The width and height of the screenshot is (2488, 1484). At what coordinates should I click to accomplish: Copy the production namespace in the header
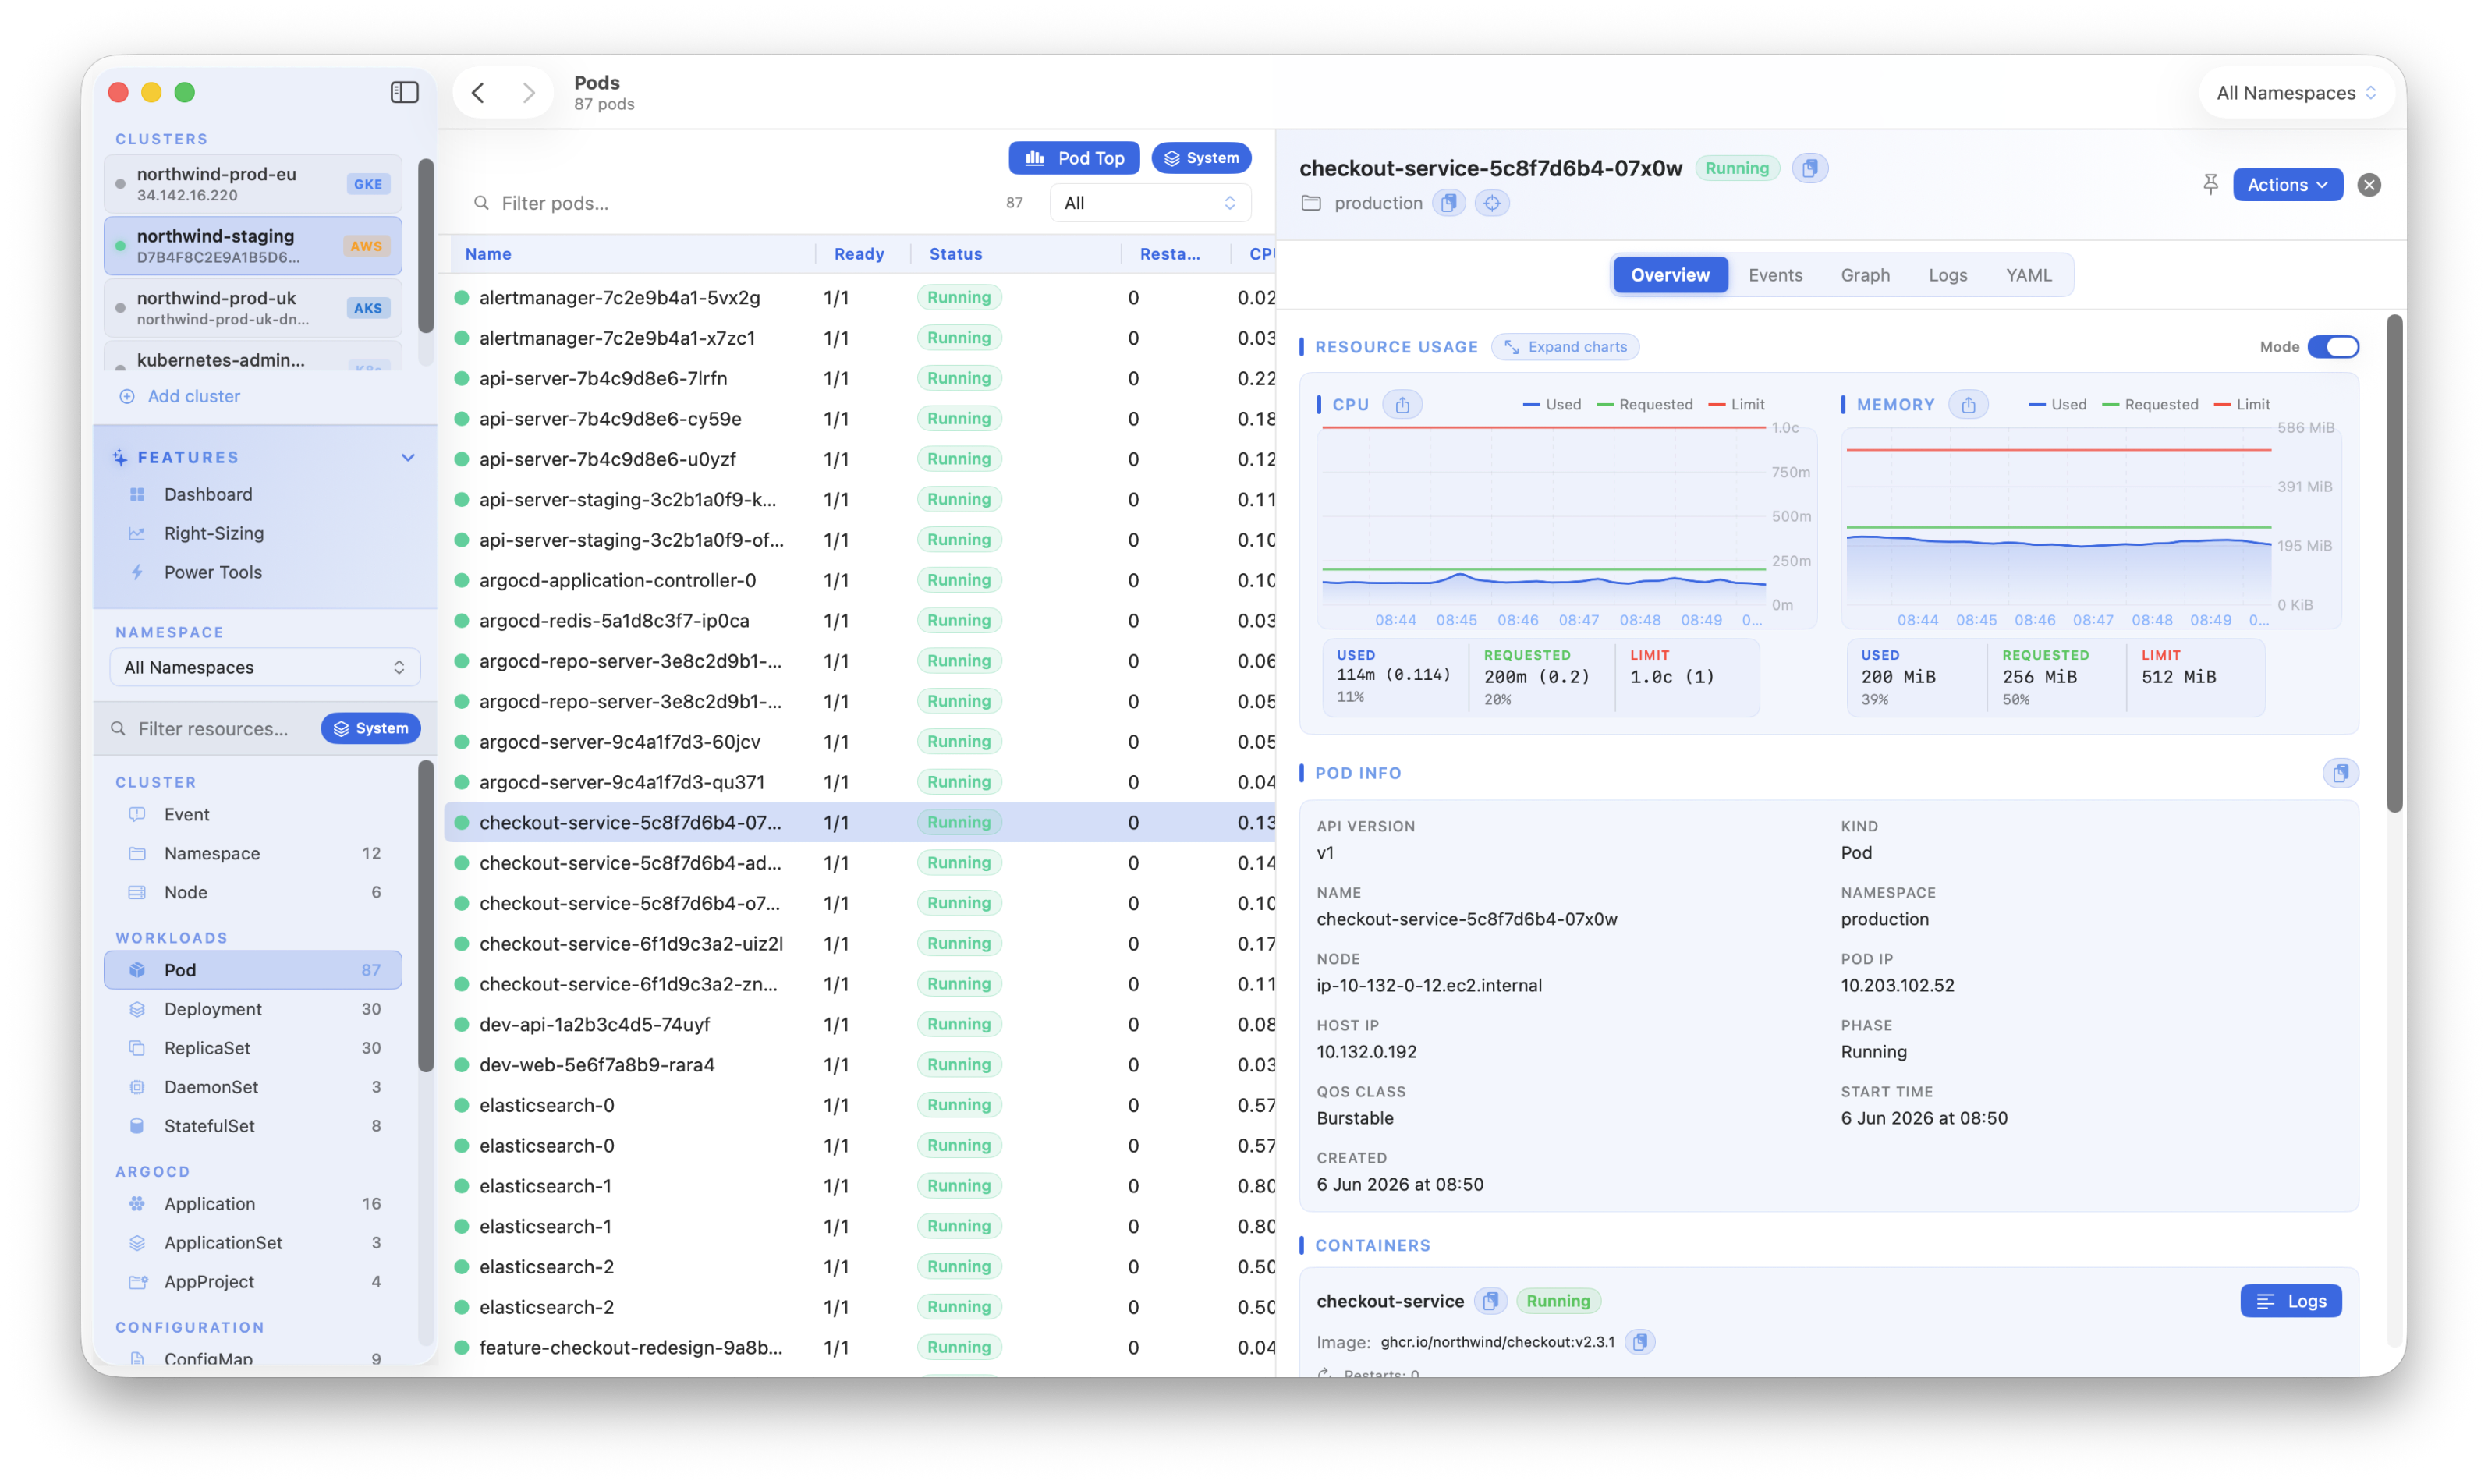pyautogui.click(x=1448, y=203)
